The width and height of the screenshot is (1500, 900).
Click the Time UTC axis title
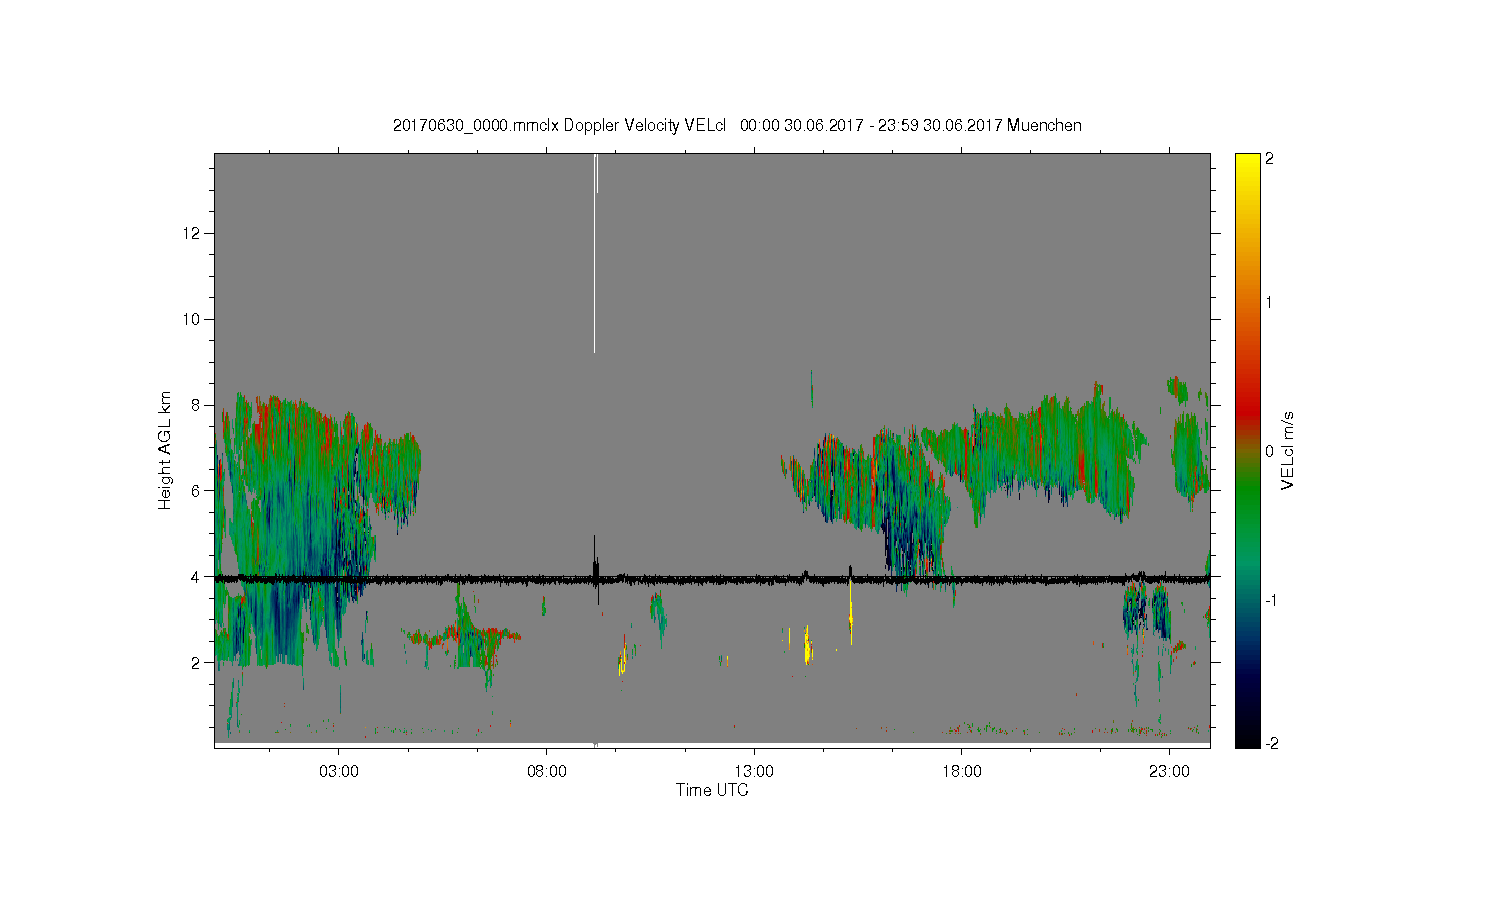712,790
